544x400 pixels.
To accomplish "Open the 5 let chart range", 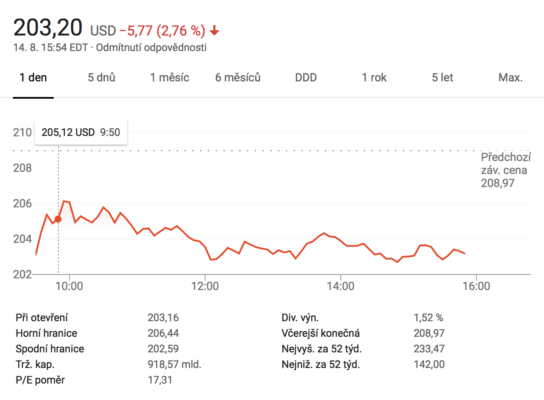I will click(x=442, y=77).
